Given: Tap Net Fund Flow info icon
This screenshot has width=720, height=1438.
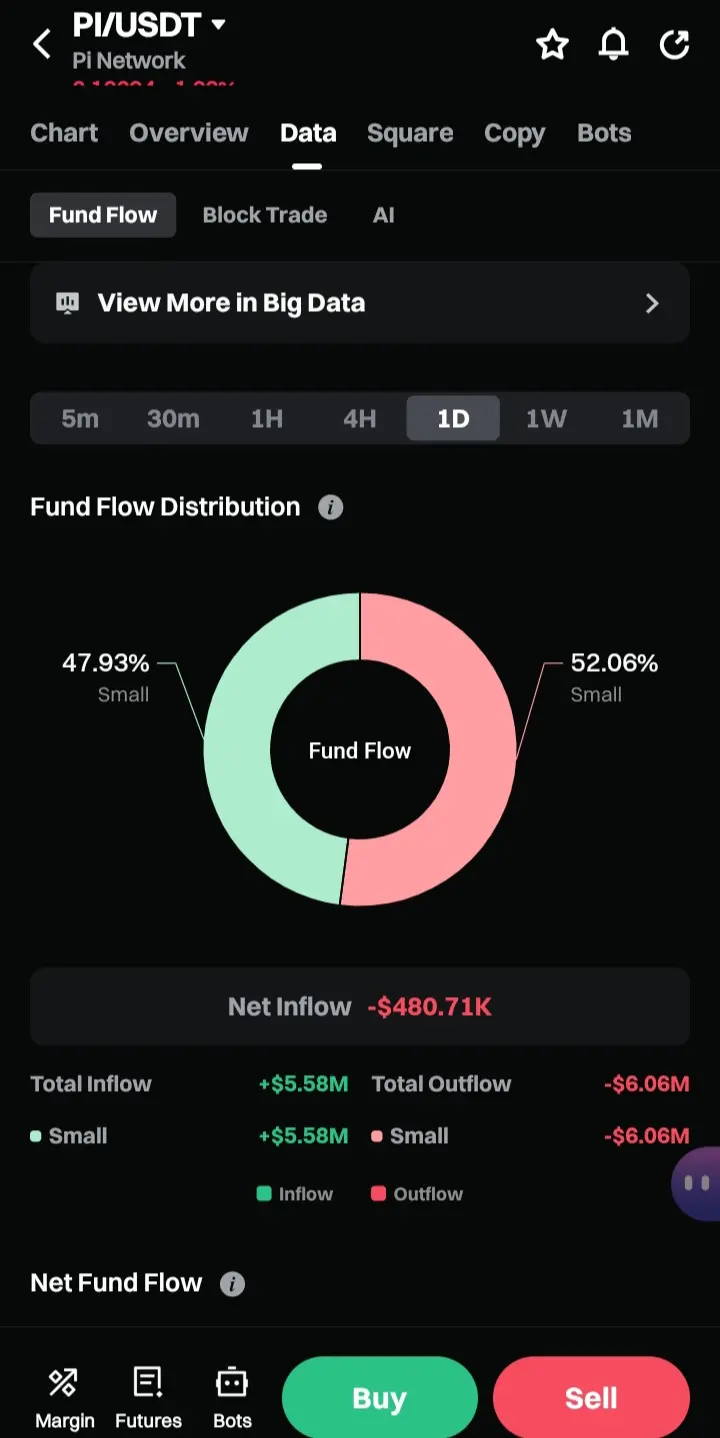Looking at the screenshot, I should [x=232, y=1284].
